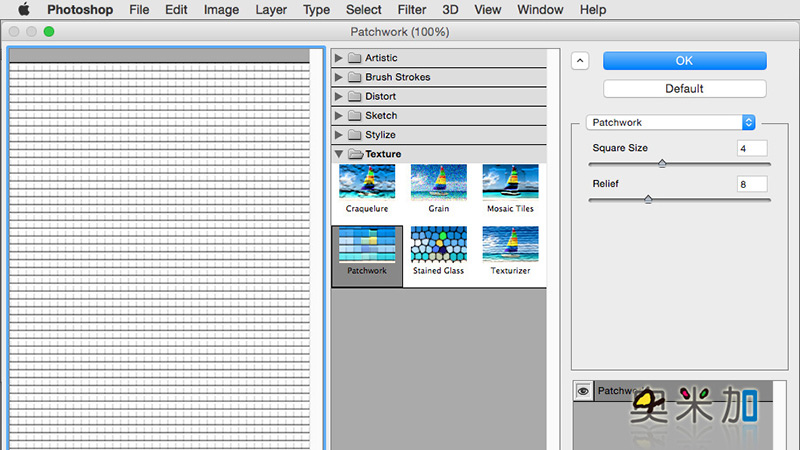800x450 pixels.
Task: Select the Stained Glass filter thumbnail
Action: point(439,245)
